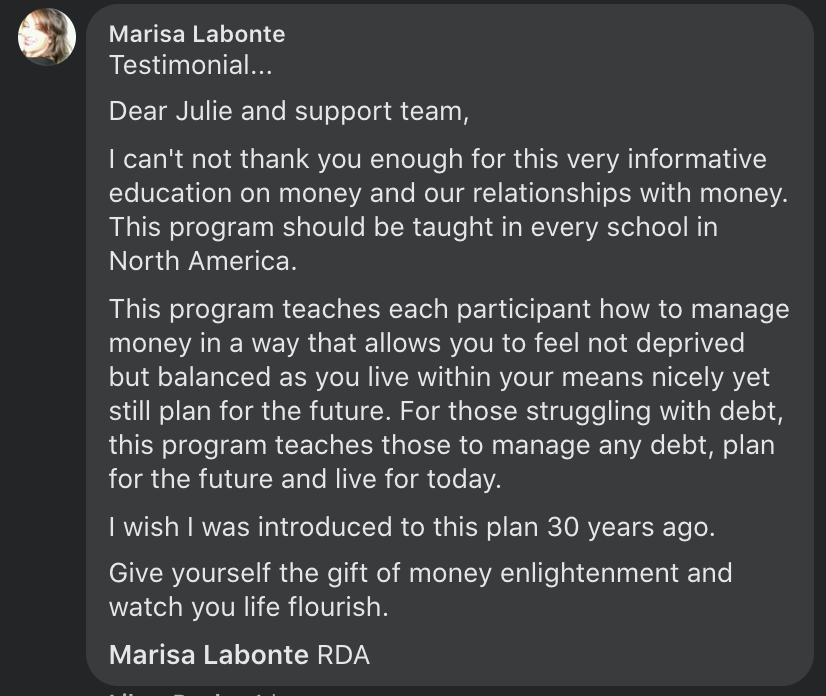826x696 pixels.
Task: Click the line starting 'but balanced as you live'
Action: 439,377
